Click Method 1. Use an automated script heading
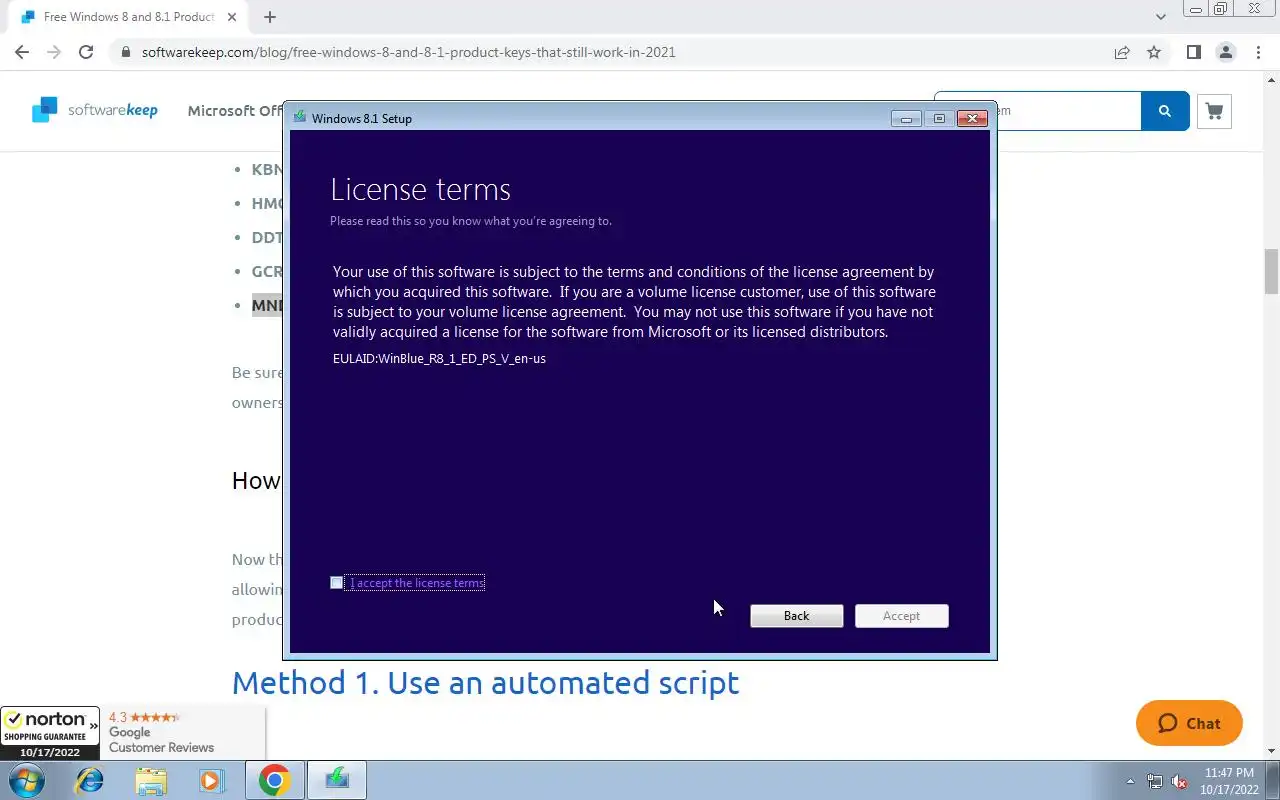This screenshot has width=1280, height=800. point(485,683)
